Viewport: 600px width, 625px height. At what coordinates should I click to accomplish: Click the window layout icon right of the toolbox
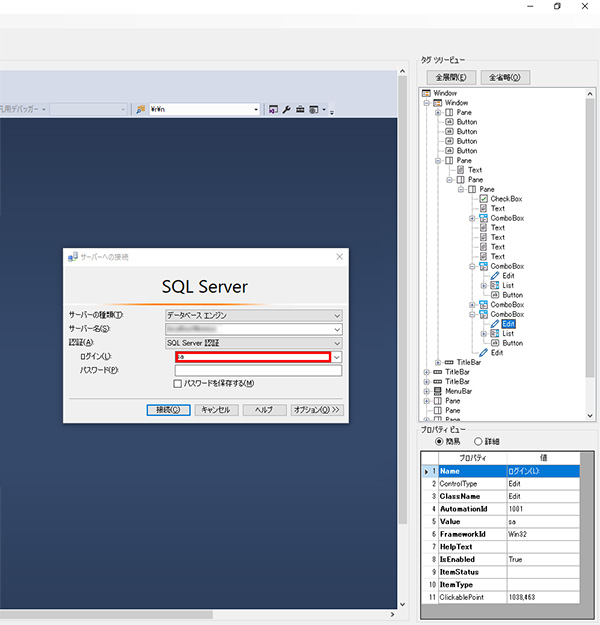(314, 109)
